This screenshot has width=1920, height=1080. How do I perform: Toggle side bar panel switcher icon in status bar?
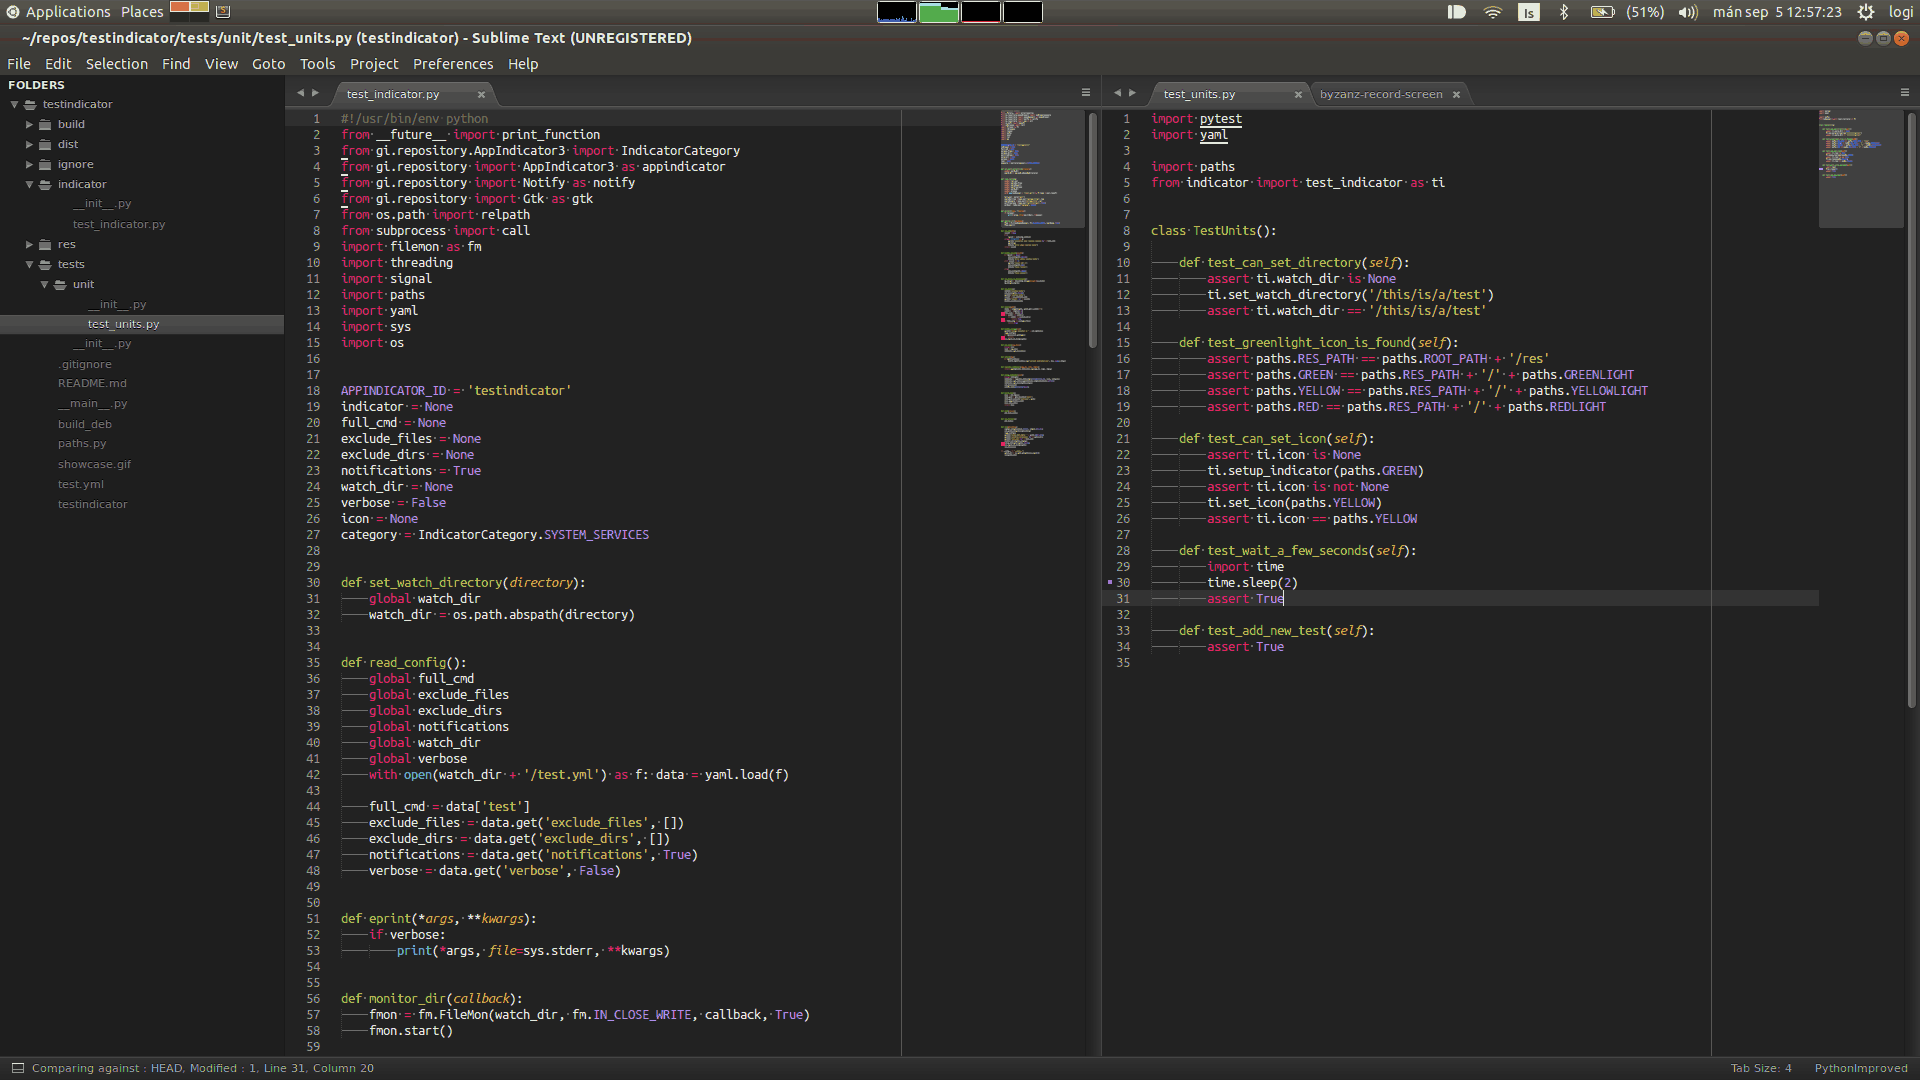tap(17, 1068)
